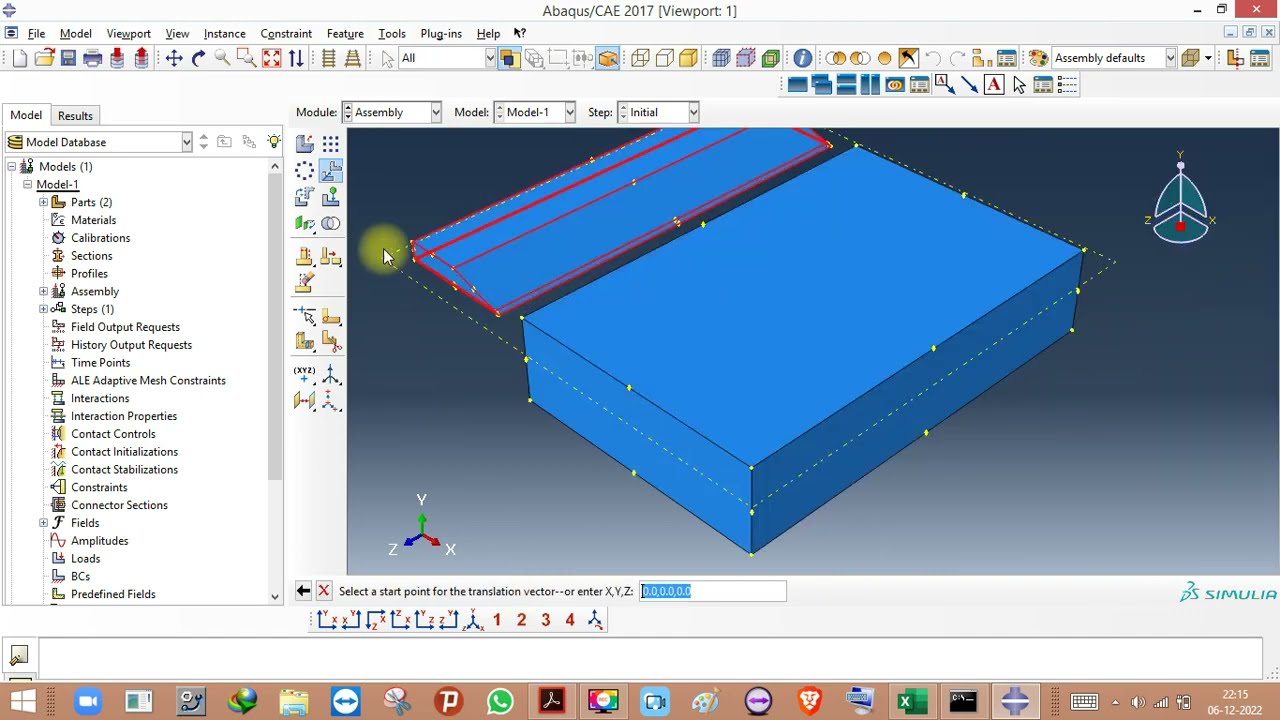
Task: Open the Color Code palette icon
Action: click(1038, 58)
